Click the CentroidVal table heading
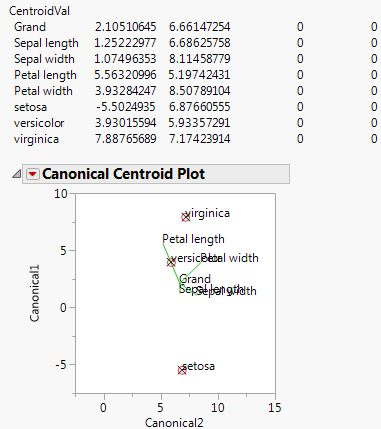381x429 pixels. (39, 11)
